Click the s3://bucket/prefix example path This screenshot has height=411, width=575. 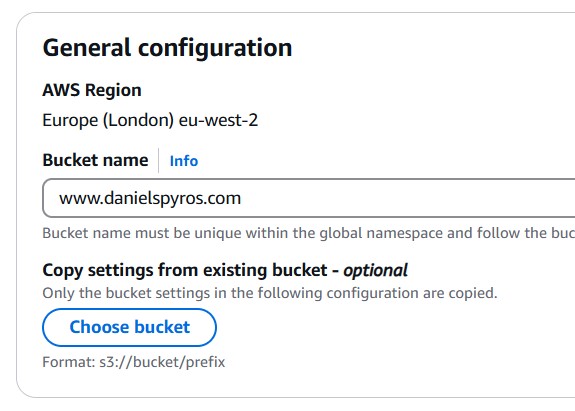(162, 362)
